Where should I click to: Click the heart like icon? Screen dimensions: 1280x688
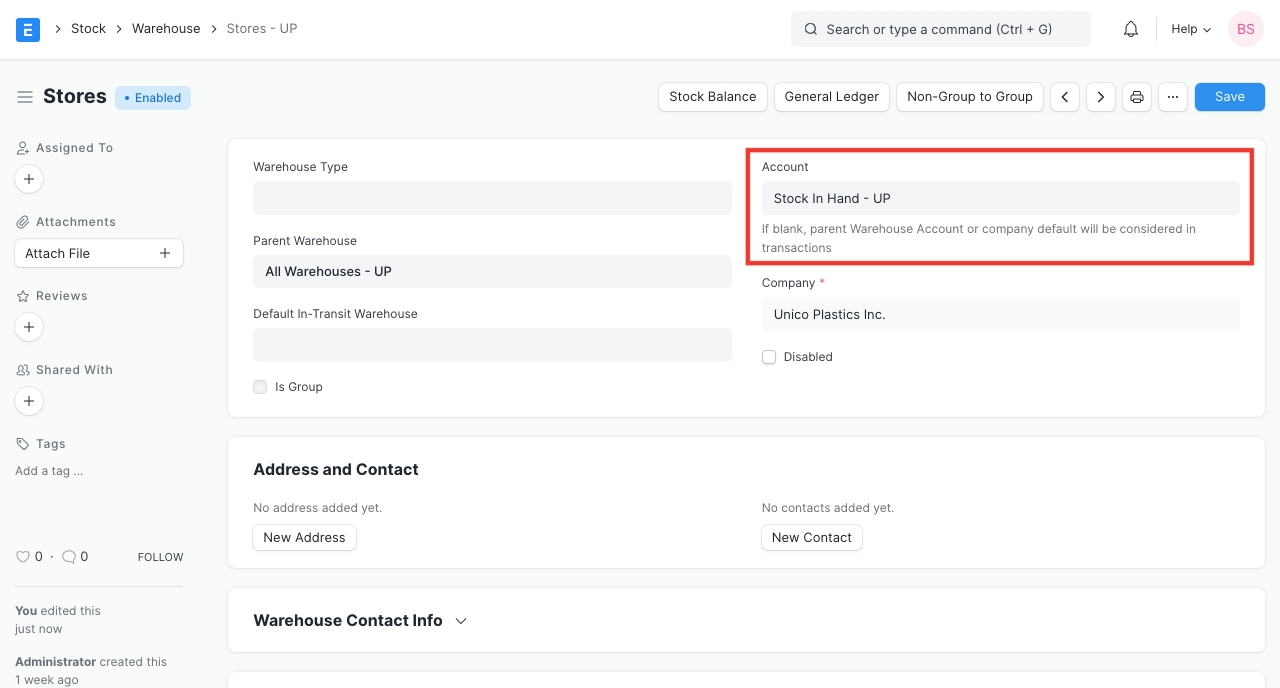(x=23, y=557)
